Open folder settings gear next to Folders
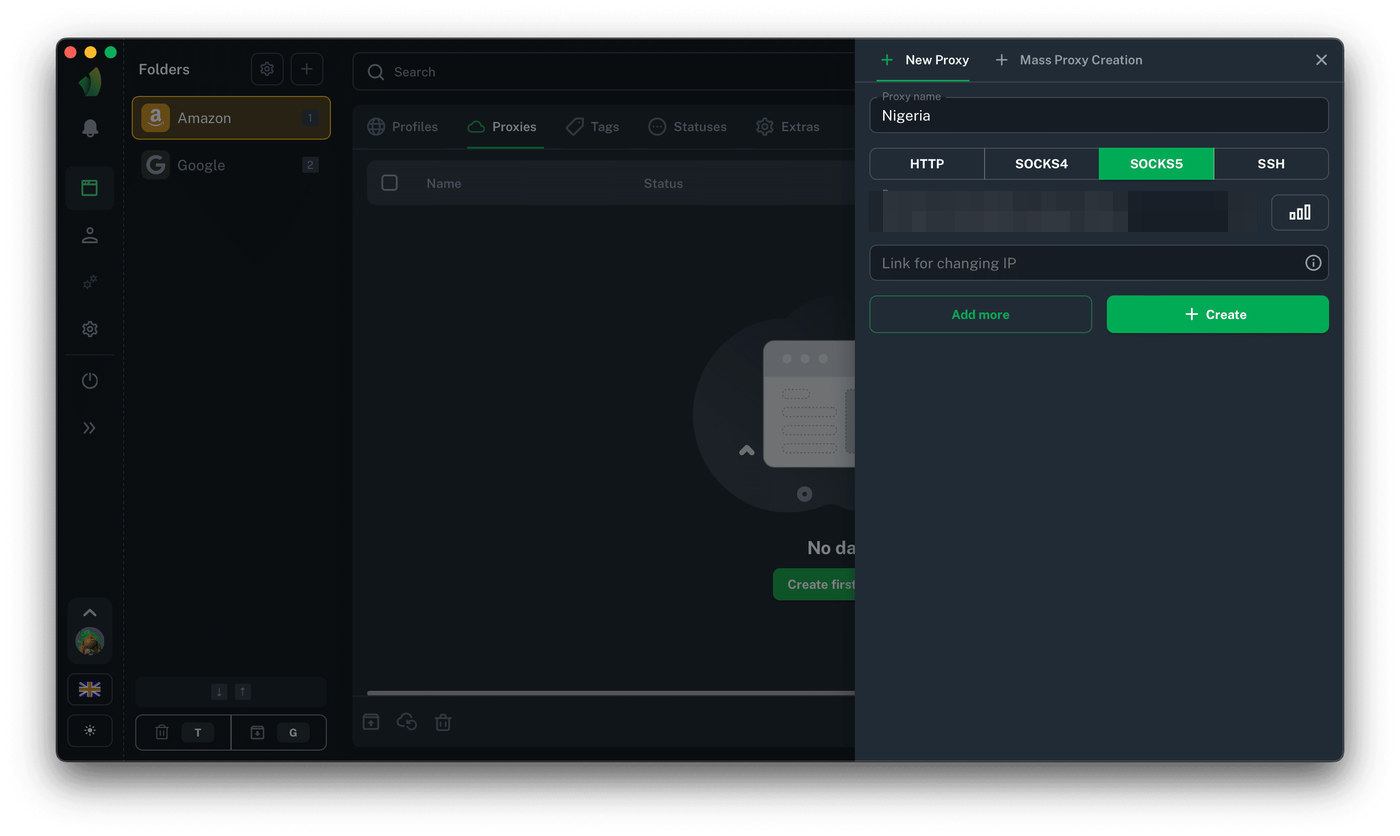 (267, 69)
